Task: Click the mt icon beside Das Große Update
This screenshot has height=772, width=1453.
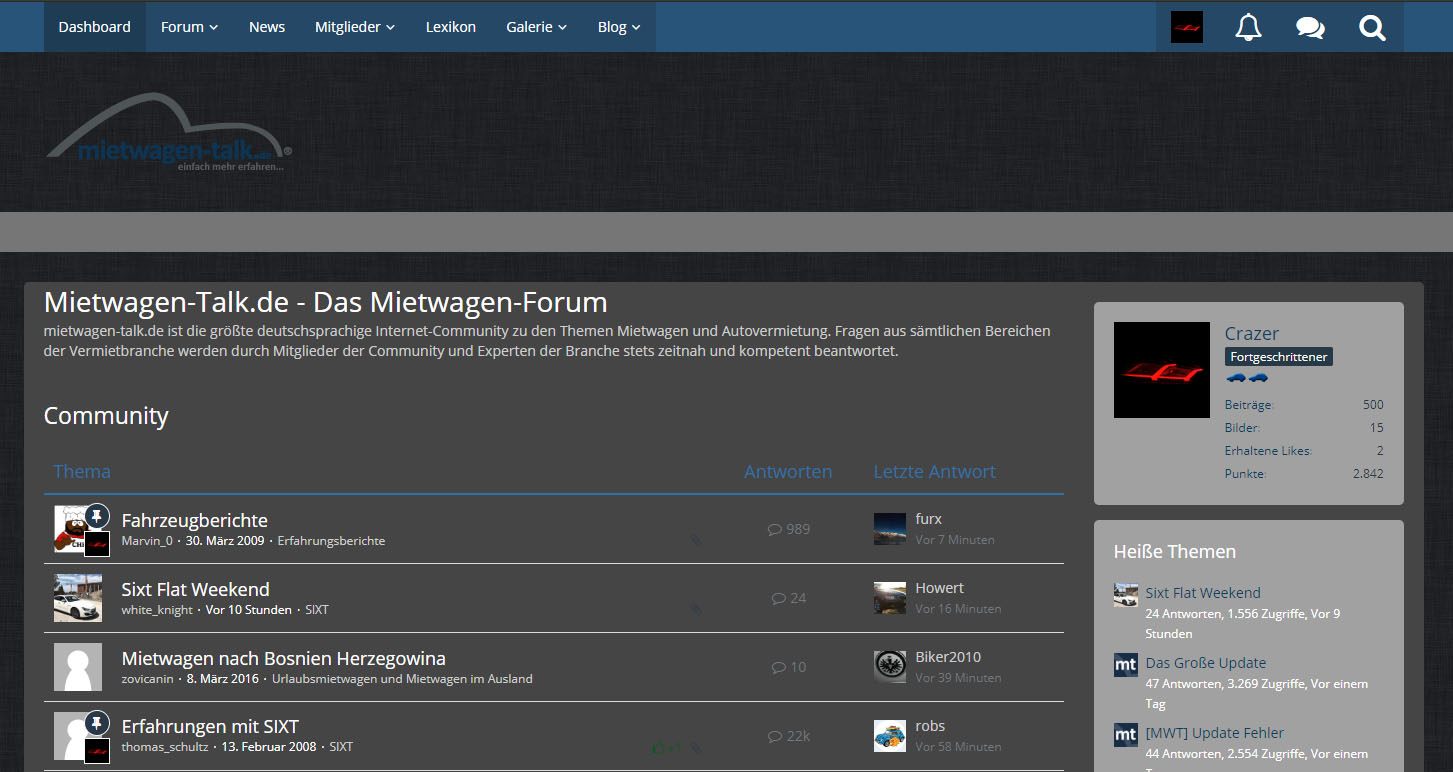Action: (x=1126, y=665)
